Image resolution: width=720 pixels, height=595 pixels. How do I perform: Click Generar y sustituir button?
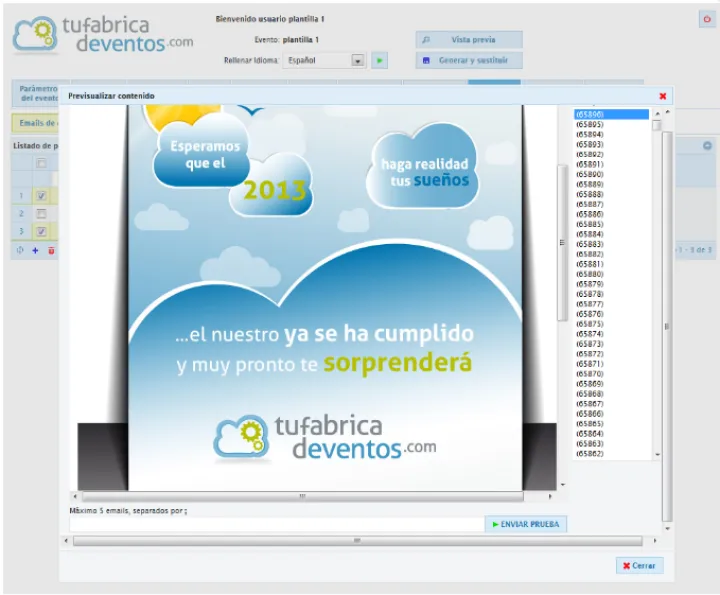[x=469, y=60]
